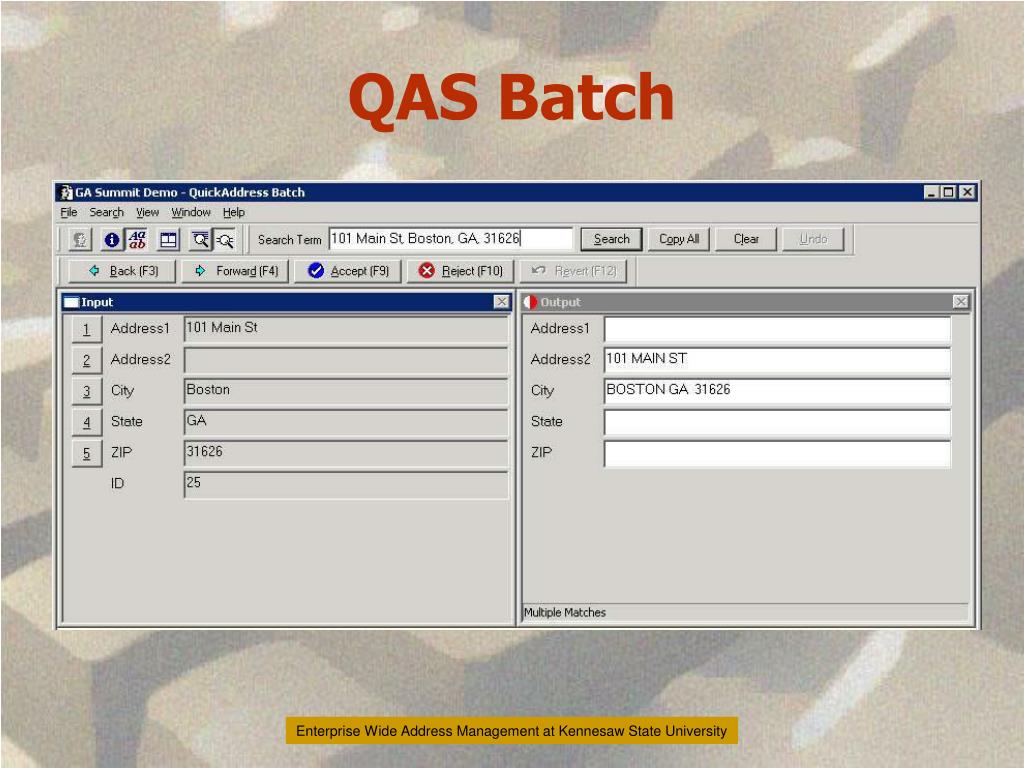Click the Input City field 'Boston'

[346, 391]
